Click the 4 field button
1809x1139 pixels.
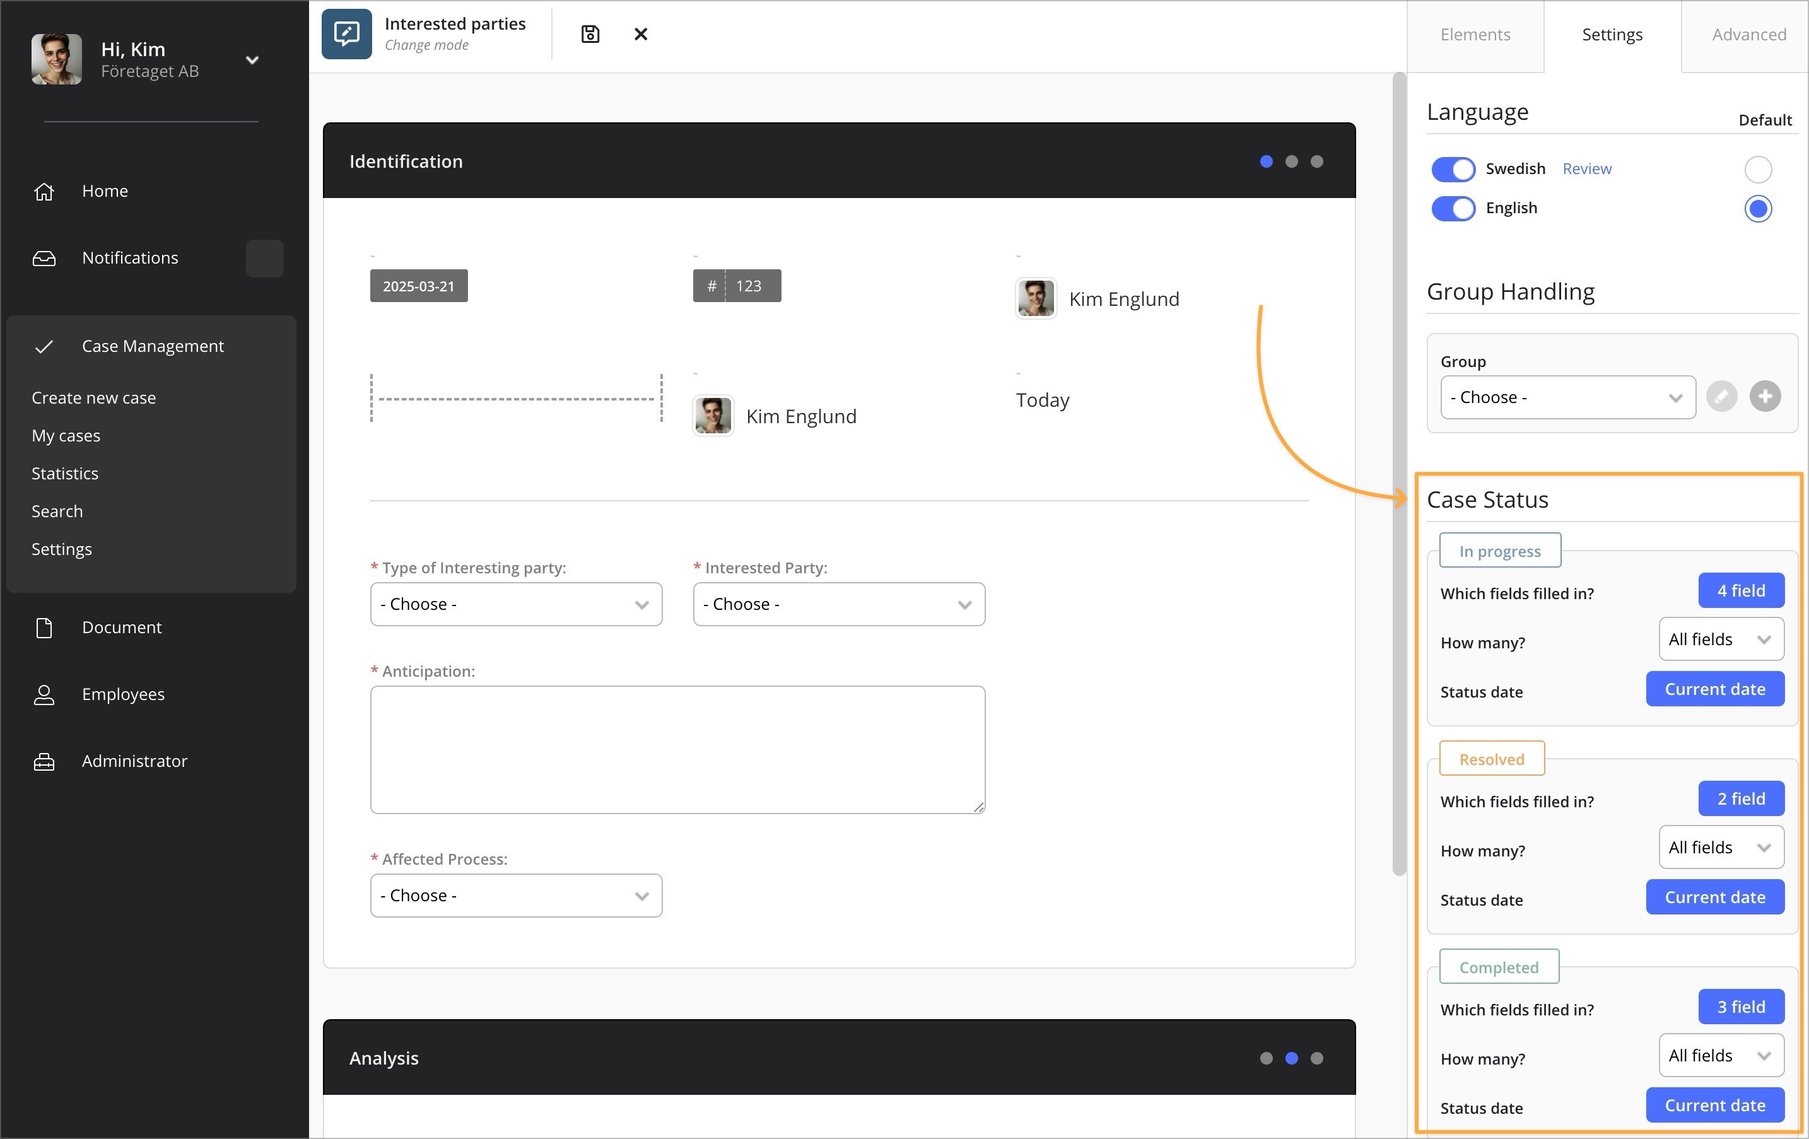click(1741, 591)
